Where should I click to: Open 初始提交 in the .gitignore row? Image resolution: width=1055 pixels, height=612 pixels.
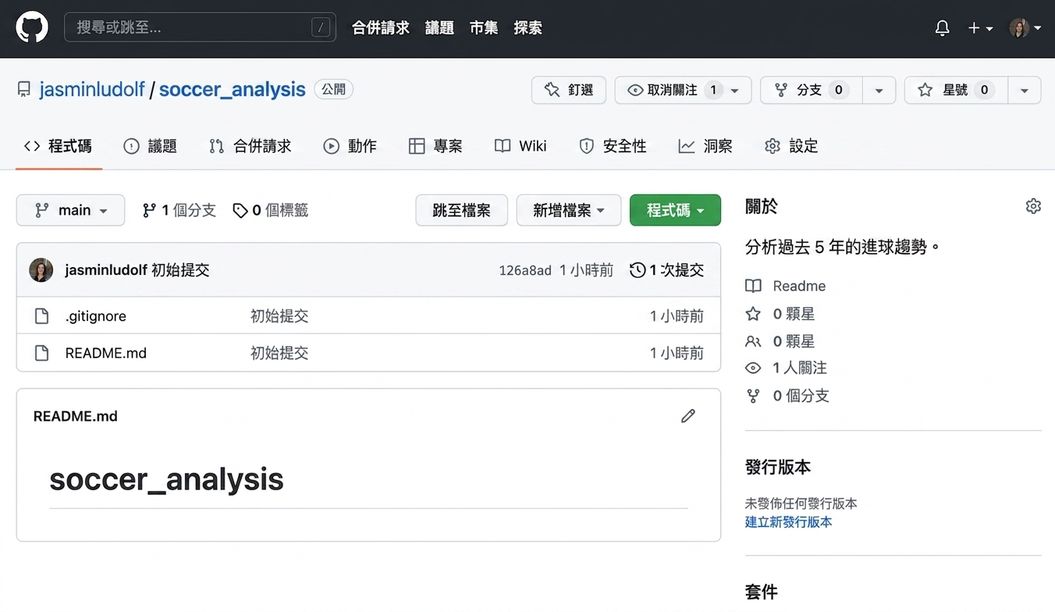coord(279,316)
